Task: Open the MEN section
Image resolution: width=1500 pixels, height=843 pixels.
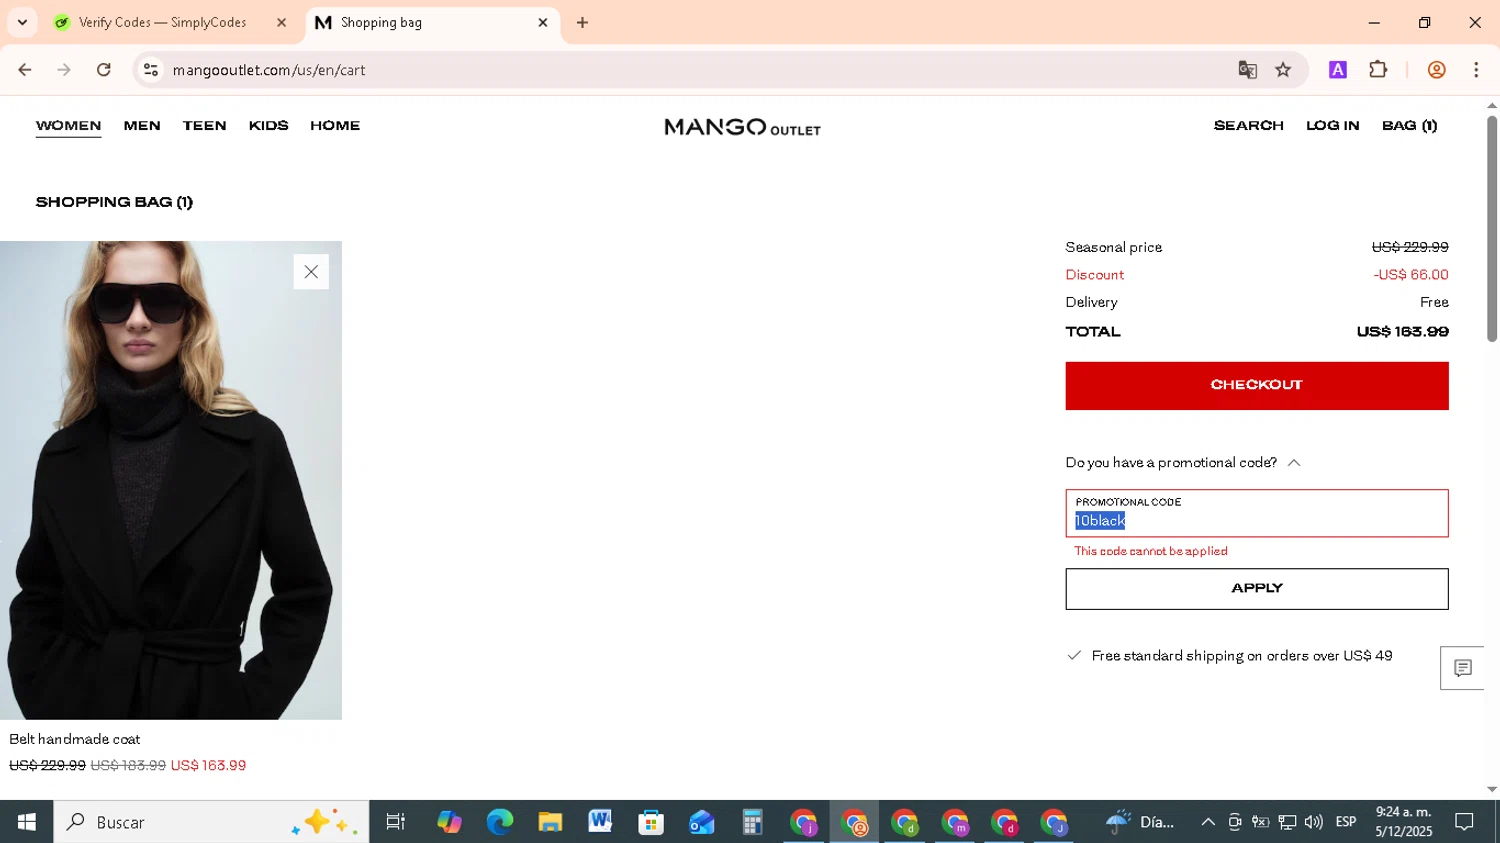Action: point(142,126)
